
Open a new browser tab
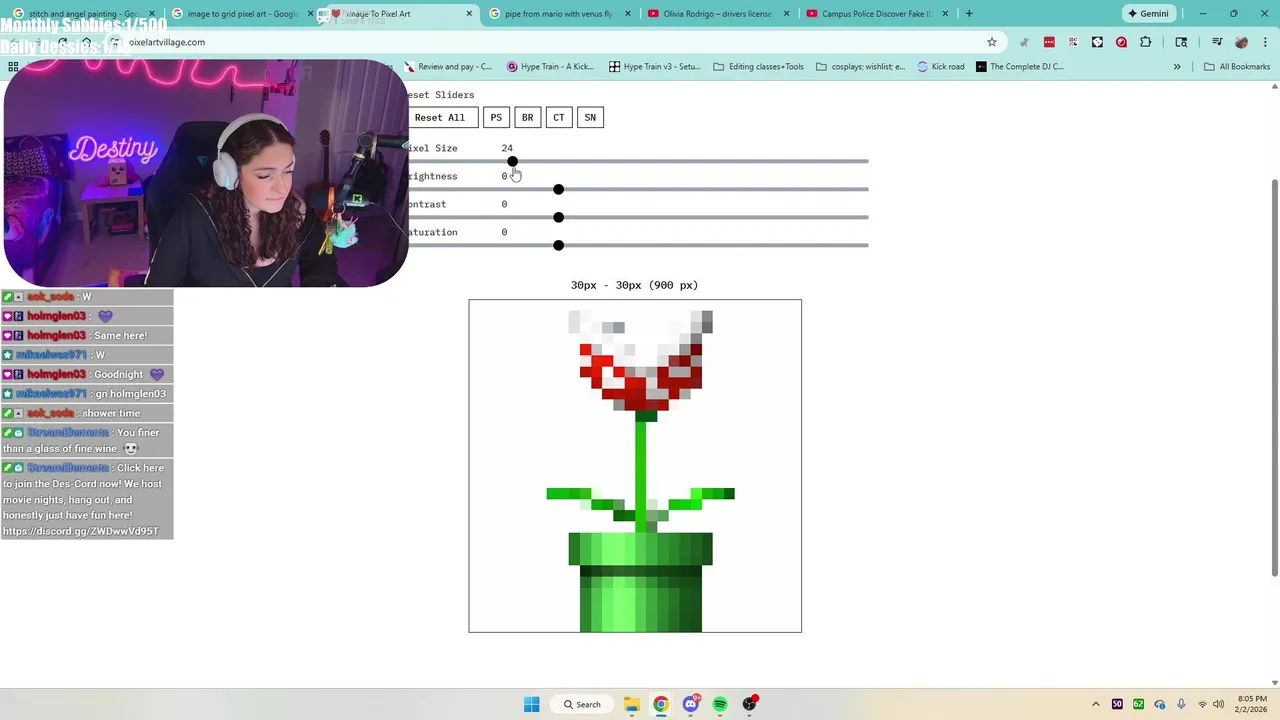click(968, 14)
